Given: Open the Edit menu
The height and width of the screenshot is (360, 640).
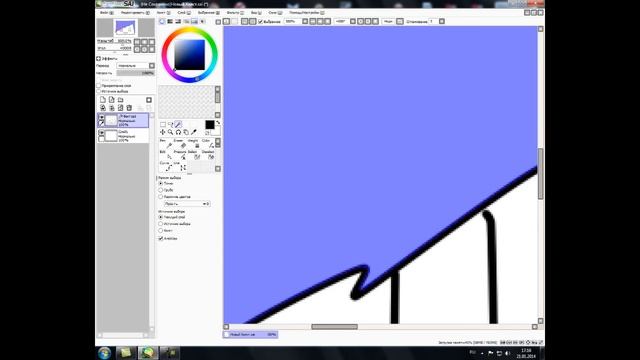Looking at the screenshot, I should point(135,13).
